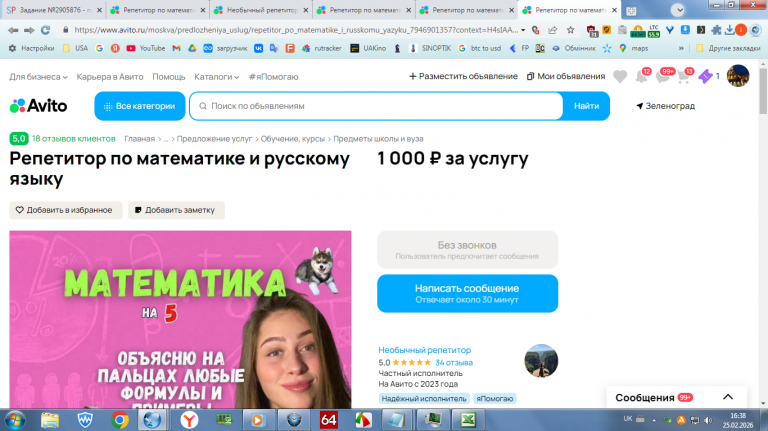Open the Gmail bookmark icon
768x431 pixels.
tap(177, 48)
